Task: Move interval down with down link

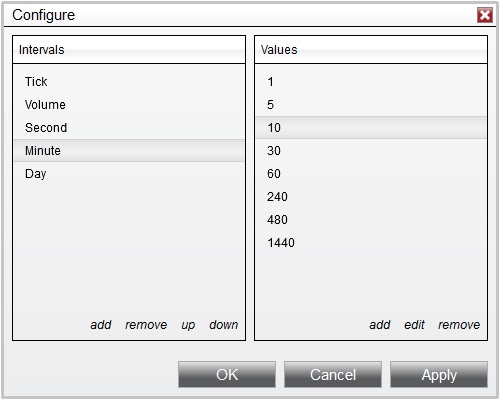Action: [x=224, y=325]
